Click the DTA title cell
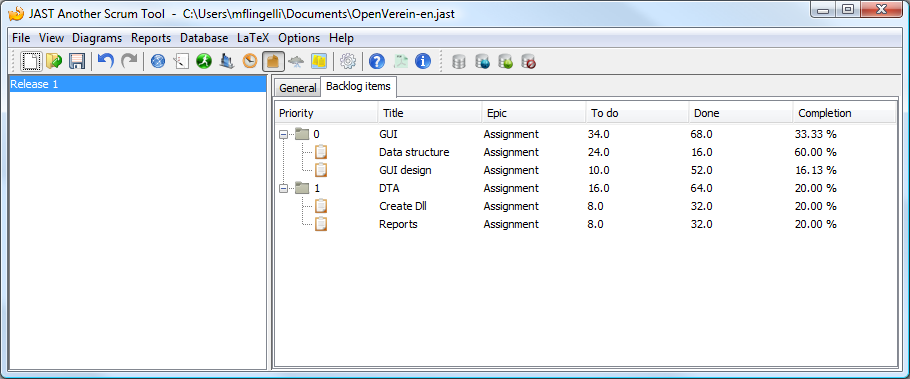This screenshot has width=910, height=379. click(x=389, y=188)
